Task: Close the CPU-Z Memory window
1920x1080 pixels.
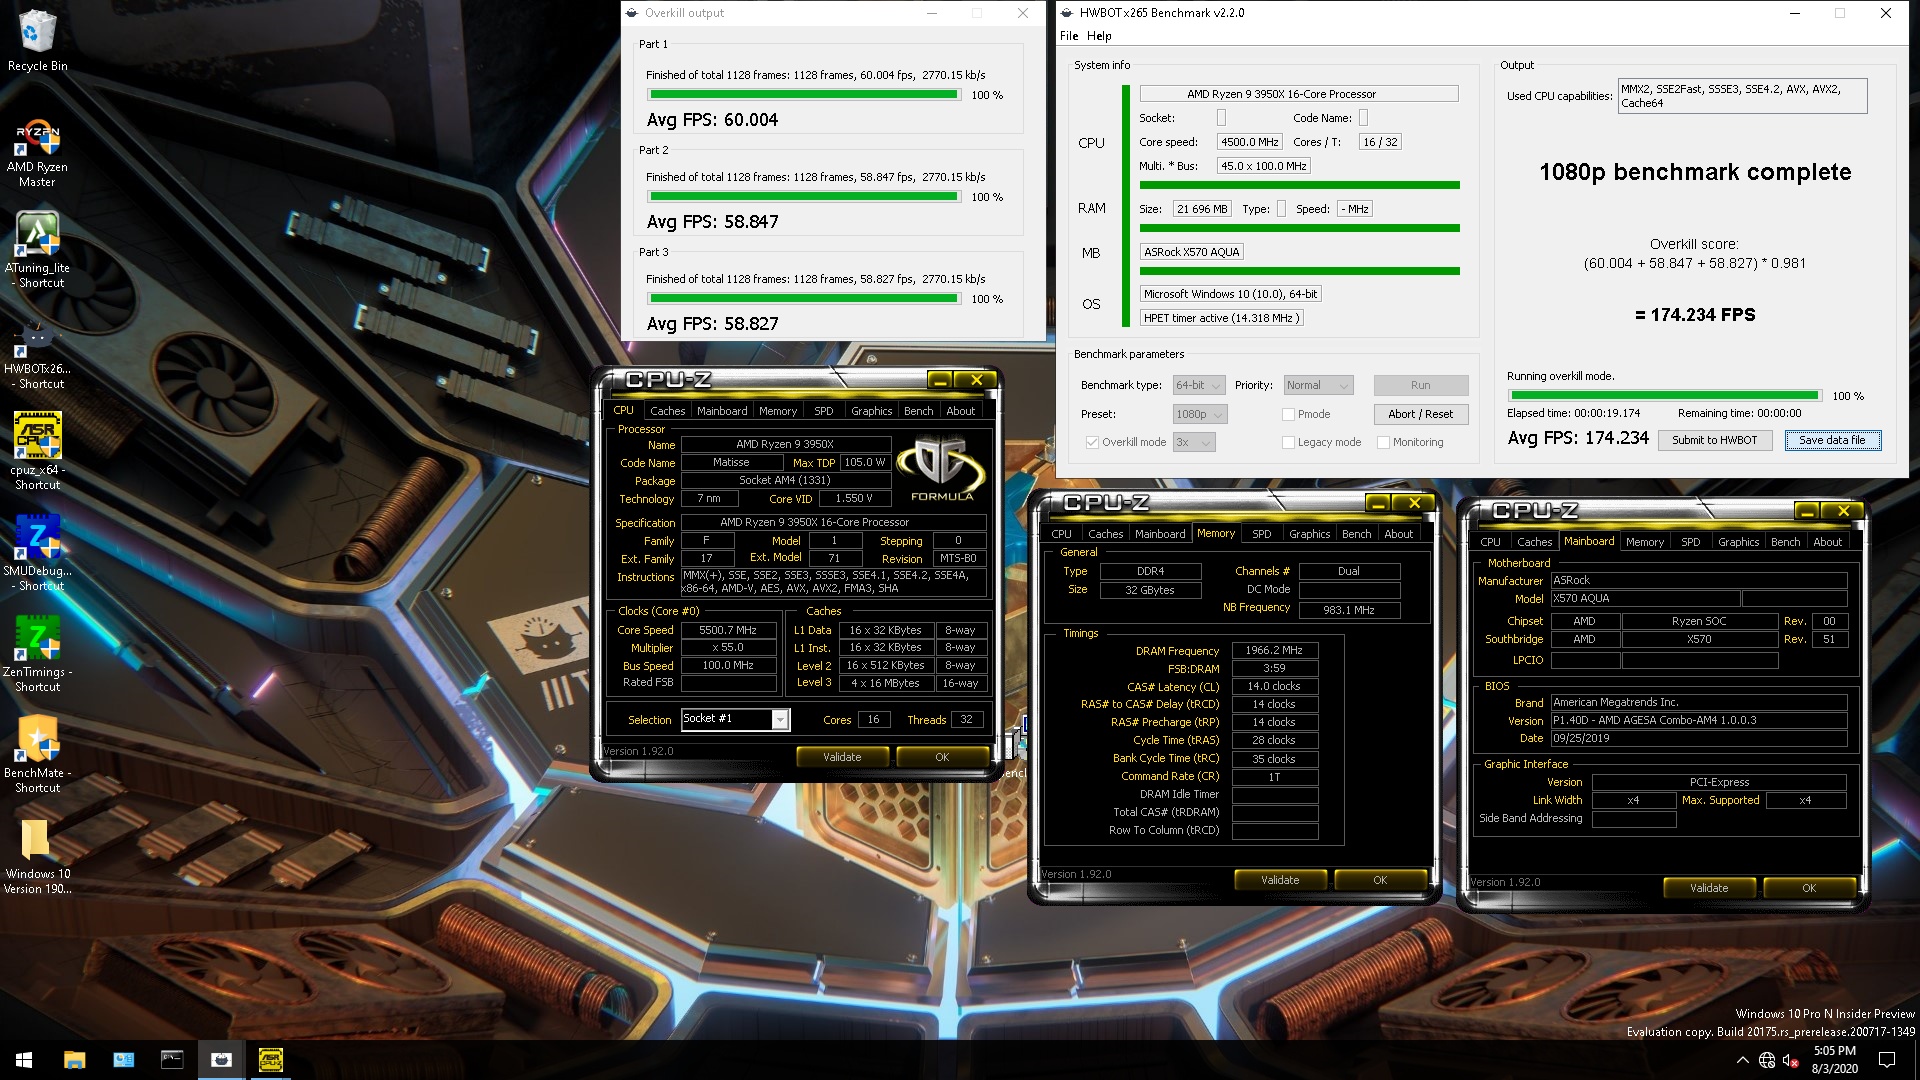Action: (x=1414, y=503)
